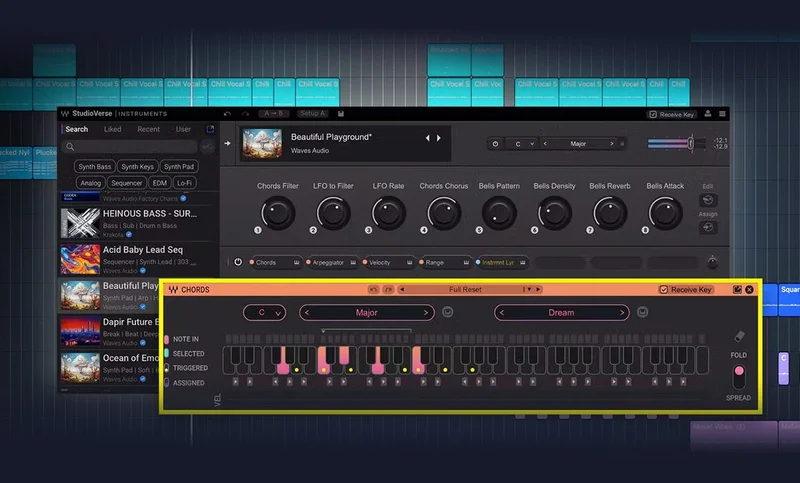Open keyboard icon on the Arpeggiator slot
Image resolution: width=800 pixels, height=483 pixels.
[353, 262]
